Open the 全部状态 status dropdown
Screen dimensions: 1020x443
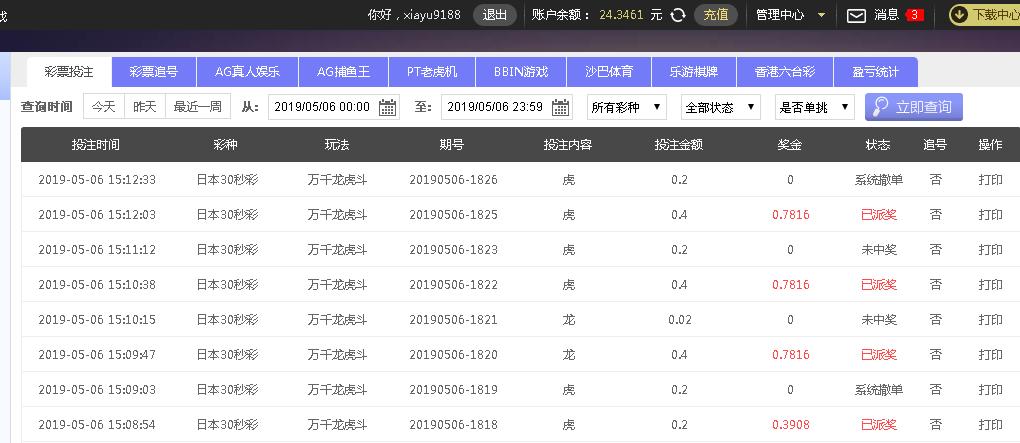[720, 107]
